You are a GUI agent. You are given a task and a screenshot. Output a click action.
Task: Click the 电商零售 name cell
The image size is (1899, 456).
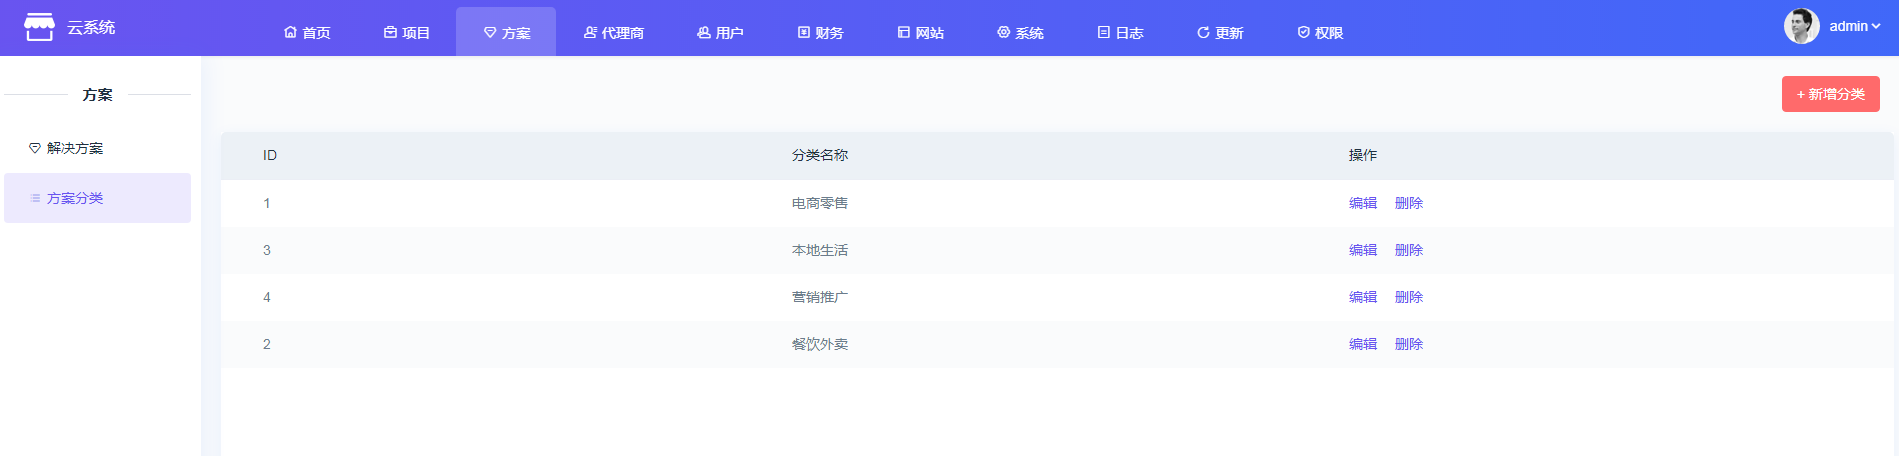click(820, 203)
